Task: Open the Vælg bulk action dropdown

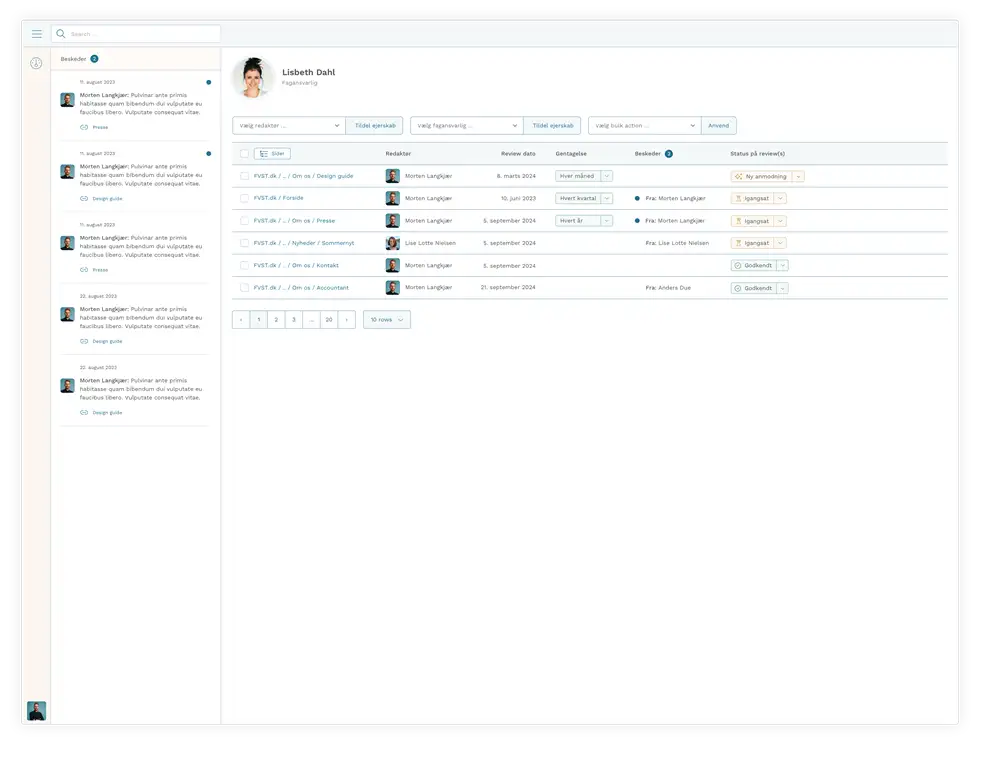Action: (x=645, y=126)
